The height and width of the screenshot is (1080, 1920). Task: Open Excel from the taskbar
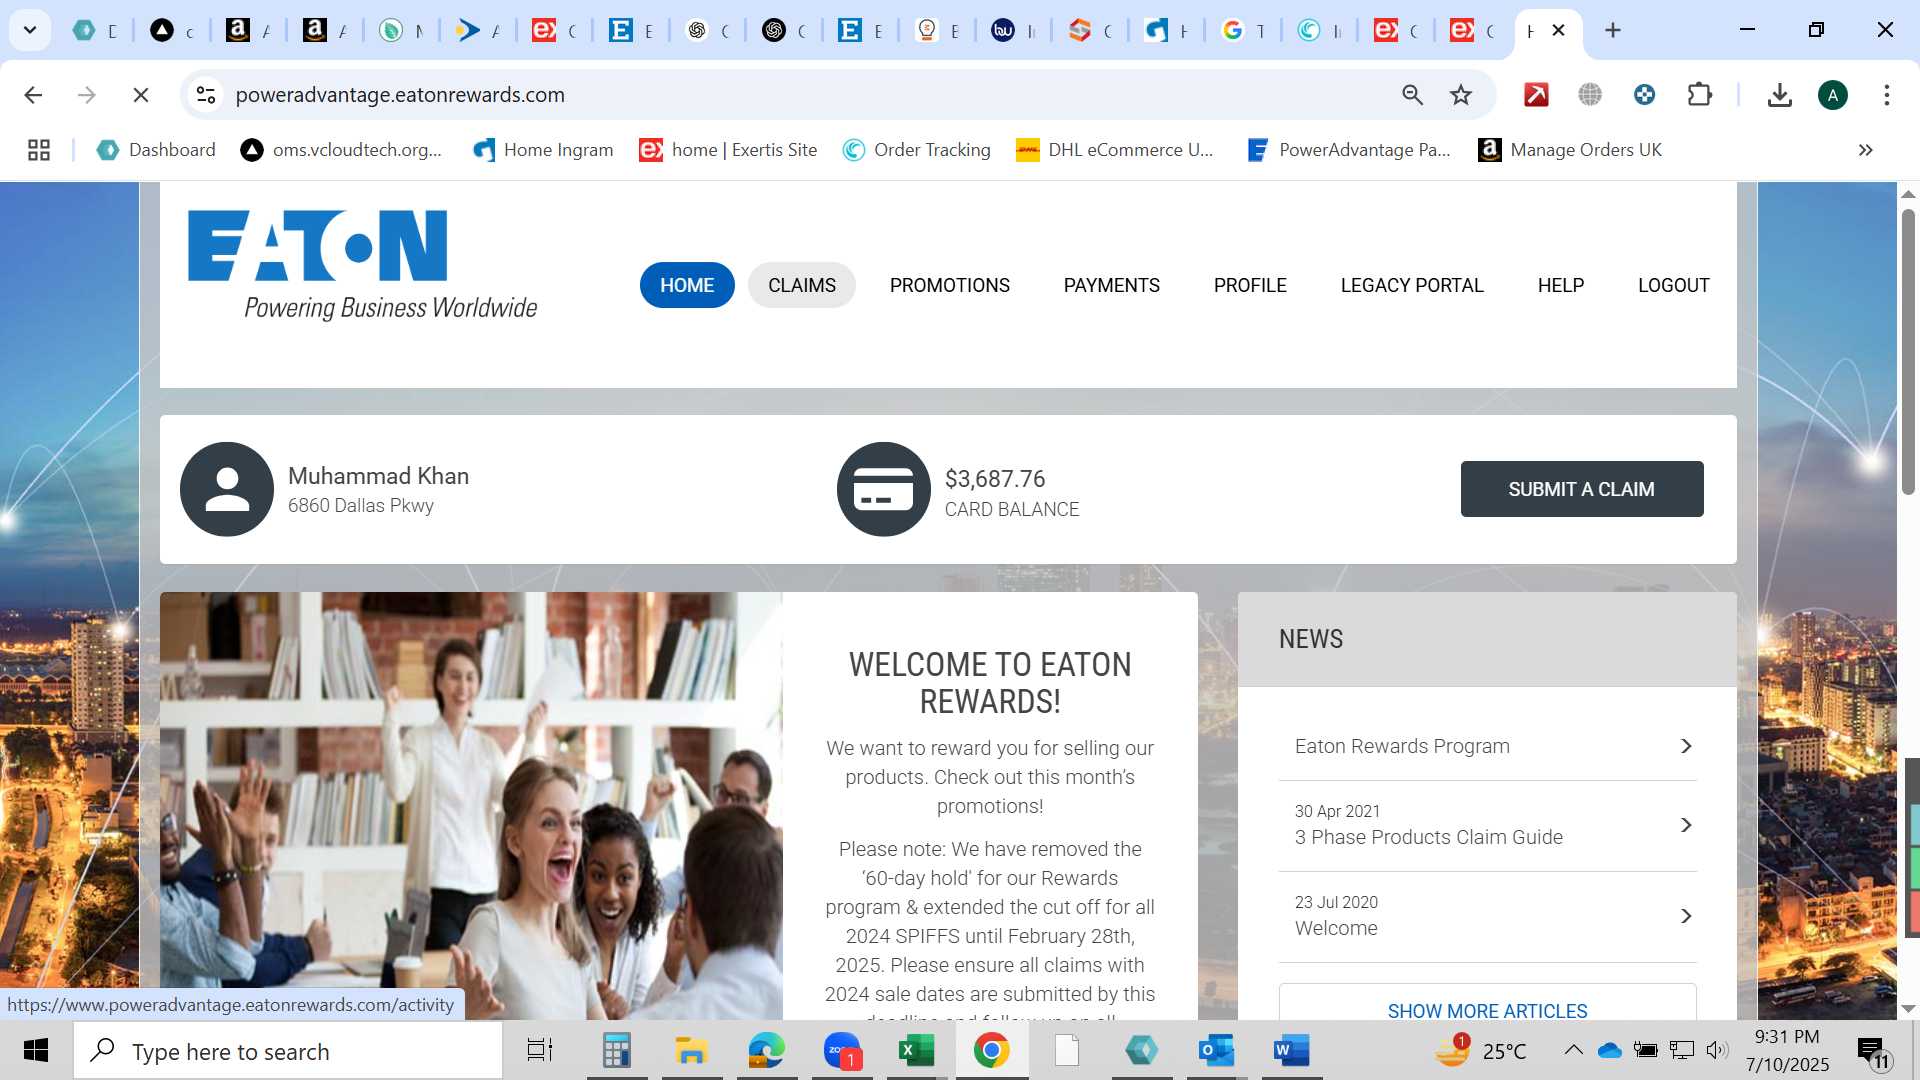[x=917, y=1050]
